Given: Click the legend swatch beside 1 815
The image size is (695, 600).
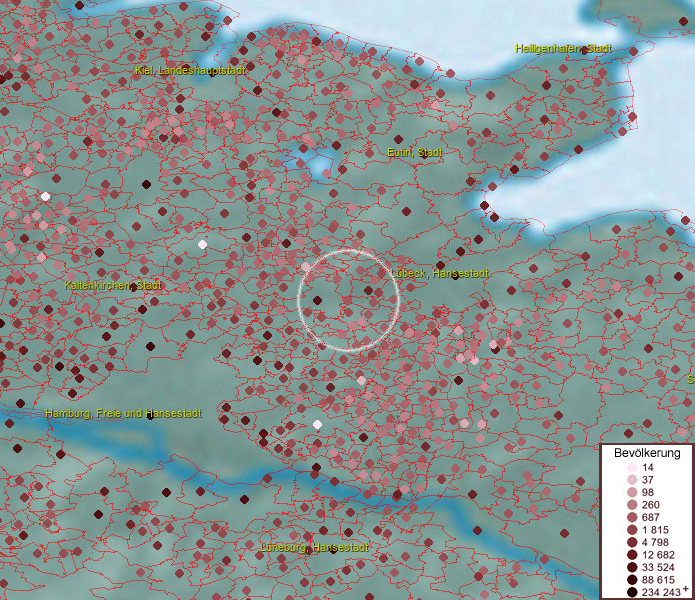Looking at the screenshot, I should click(x=632, y=530).
